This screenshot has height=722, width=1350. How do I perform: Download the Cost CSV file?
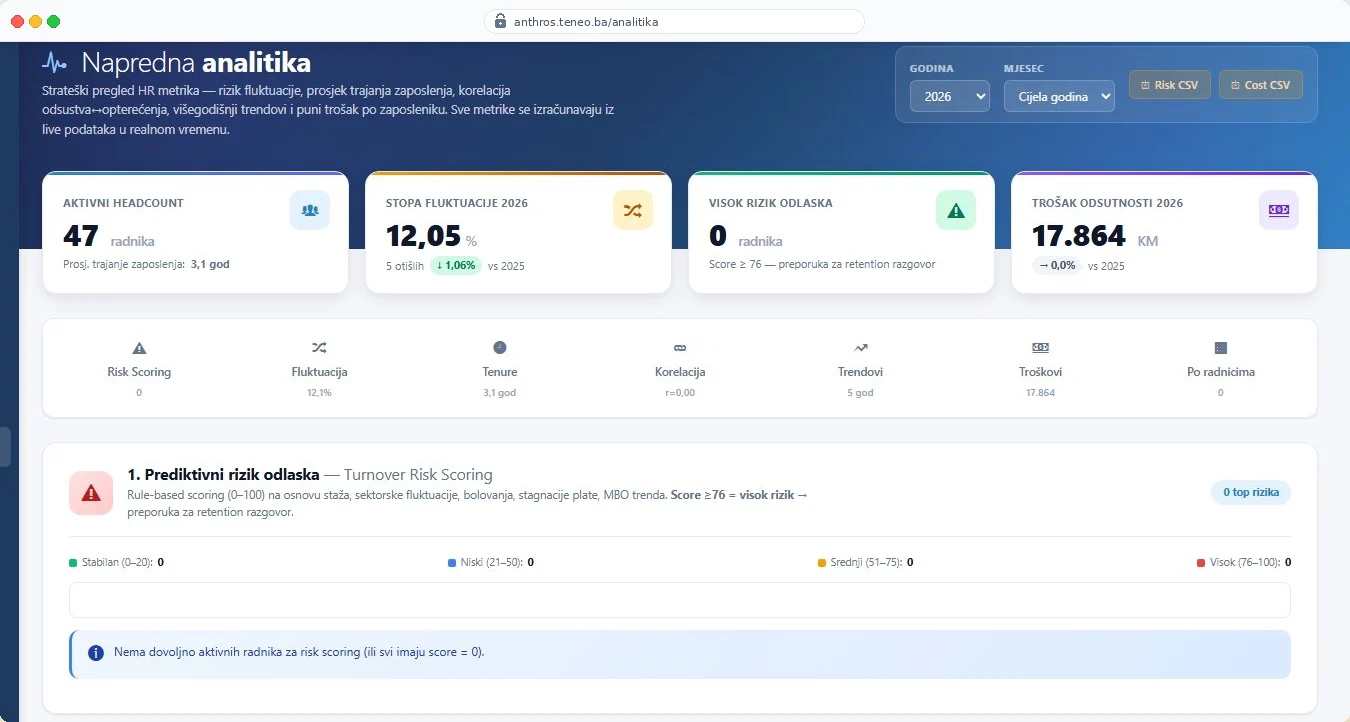[1260, 85]
